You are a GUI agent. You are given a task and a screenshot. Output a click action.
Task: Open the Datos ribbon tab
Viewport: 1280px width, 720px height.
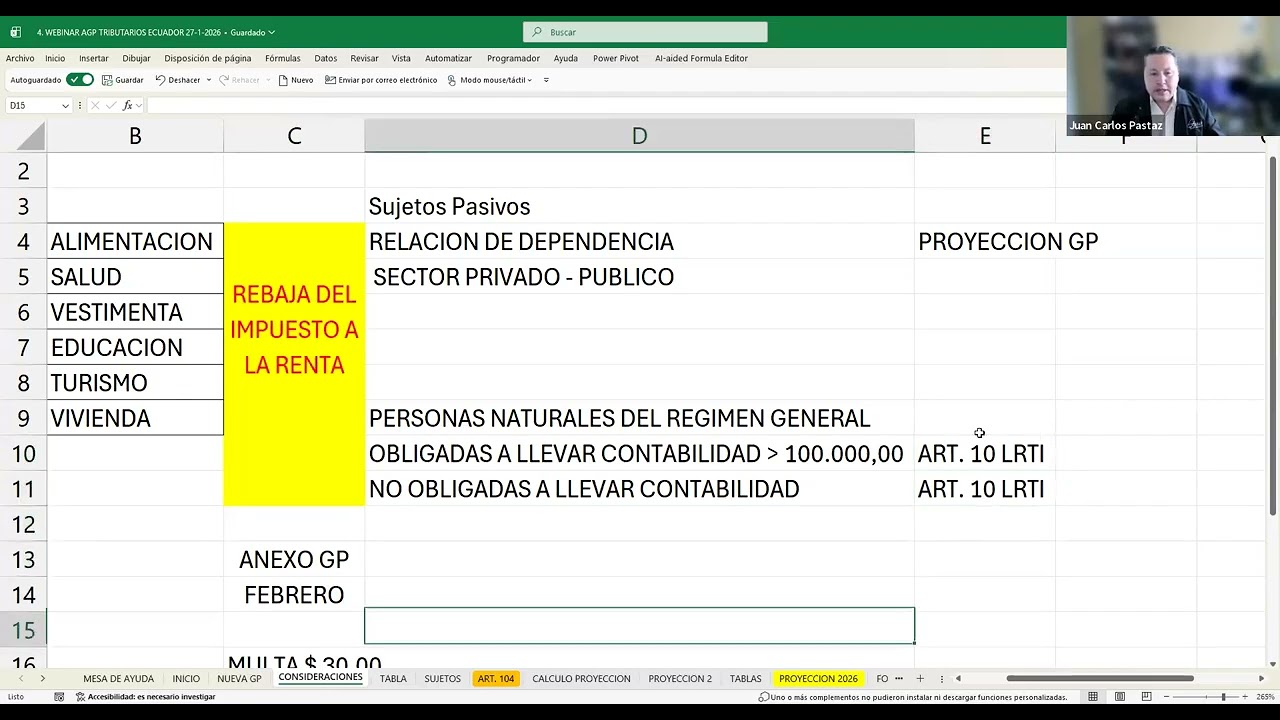(326, 58)
